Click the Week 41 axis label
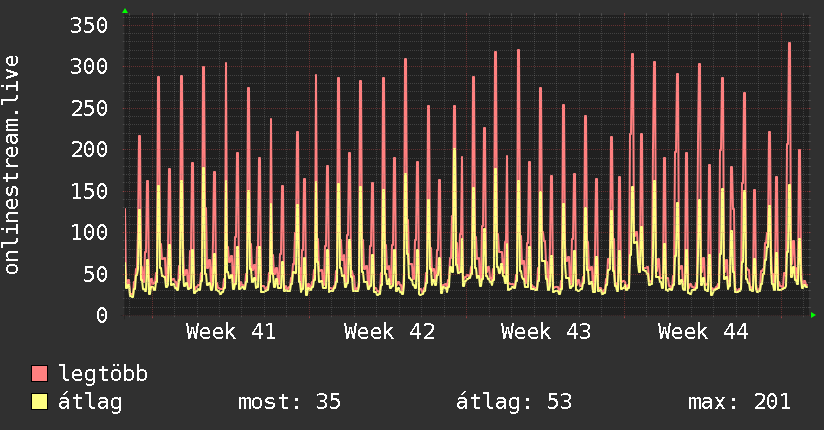Viewport: 824px width, 430px height. 231,332
